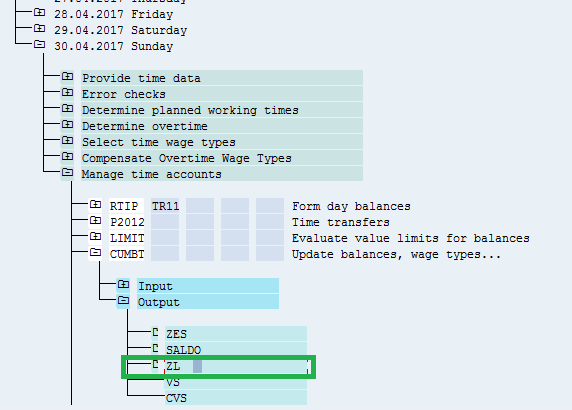The width and height of the screenshot is (572, 410).
Task: Select the 28.04.2017 Friday row
Action: pos(113,15)
